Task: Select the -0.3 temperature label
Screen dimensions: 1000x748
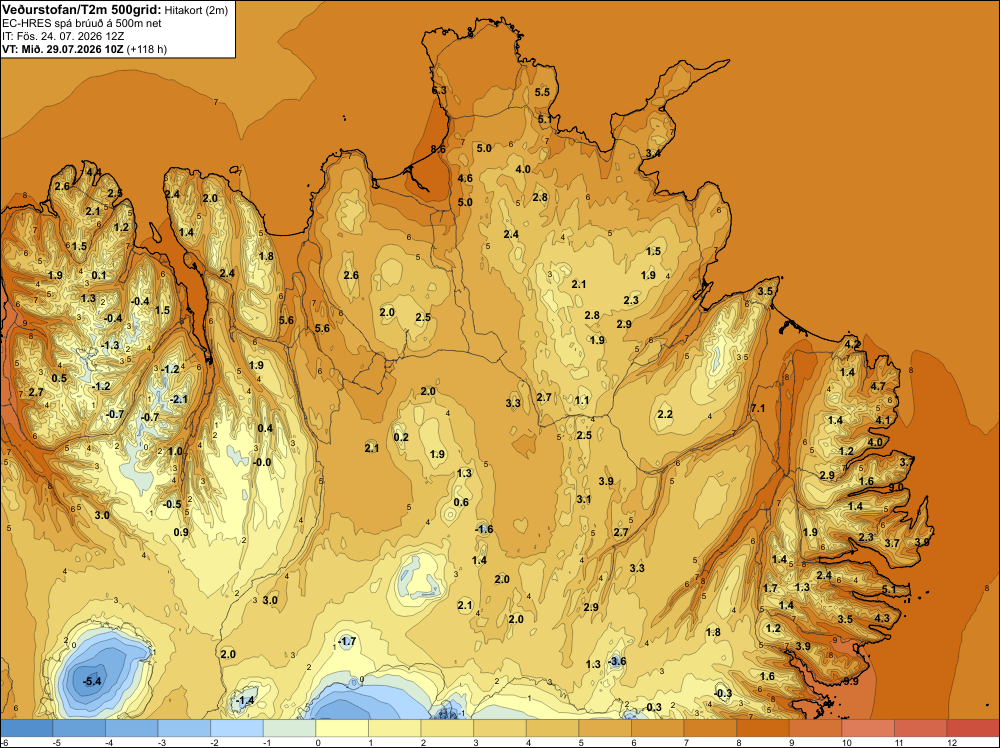Action: (723, 693)
